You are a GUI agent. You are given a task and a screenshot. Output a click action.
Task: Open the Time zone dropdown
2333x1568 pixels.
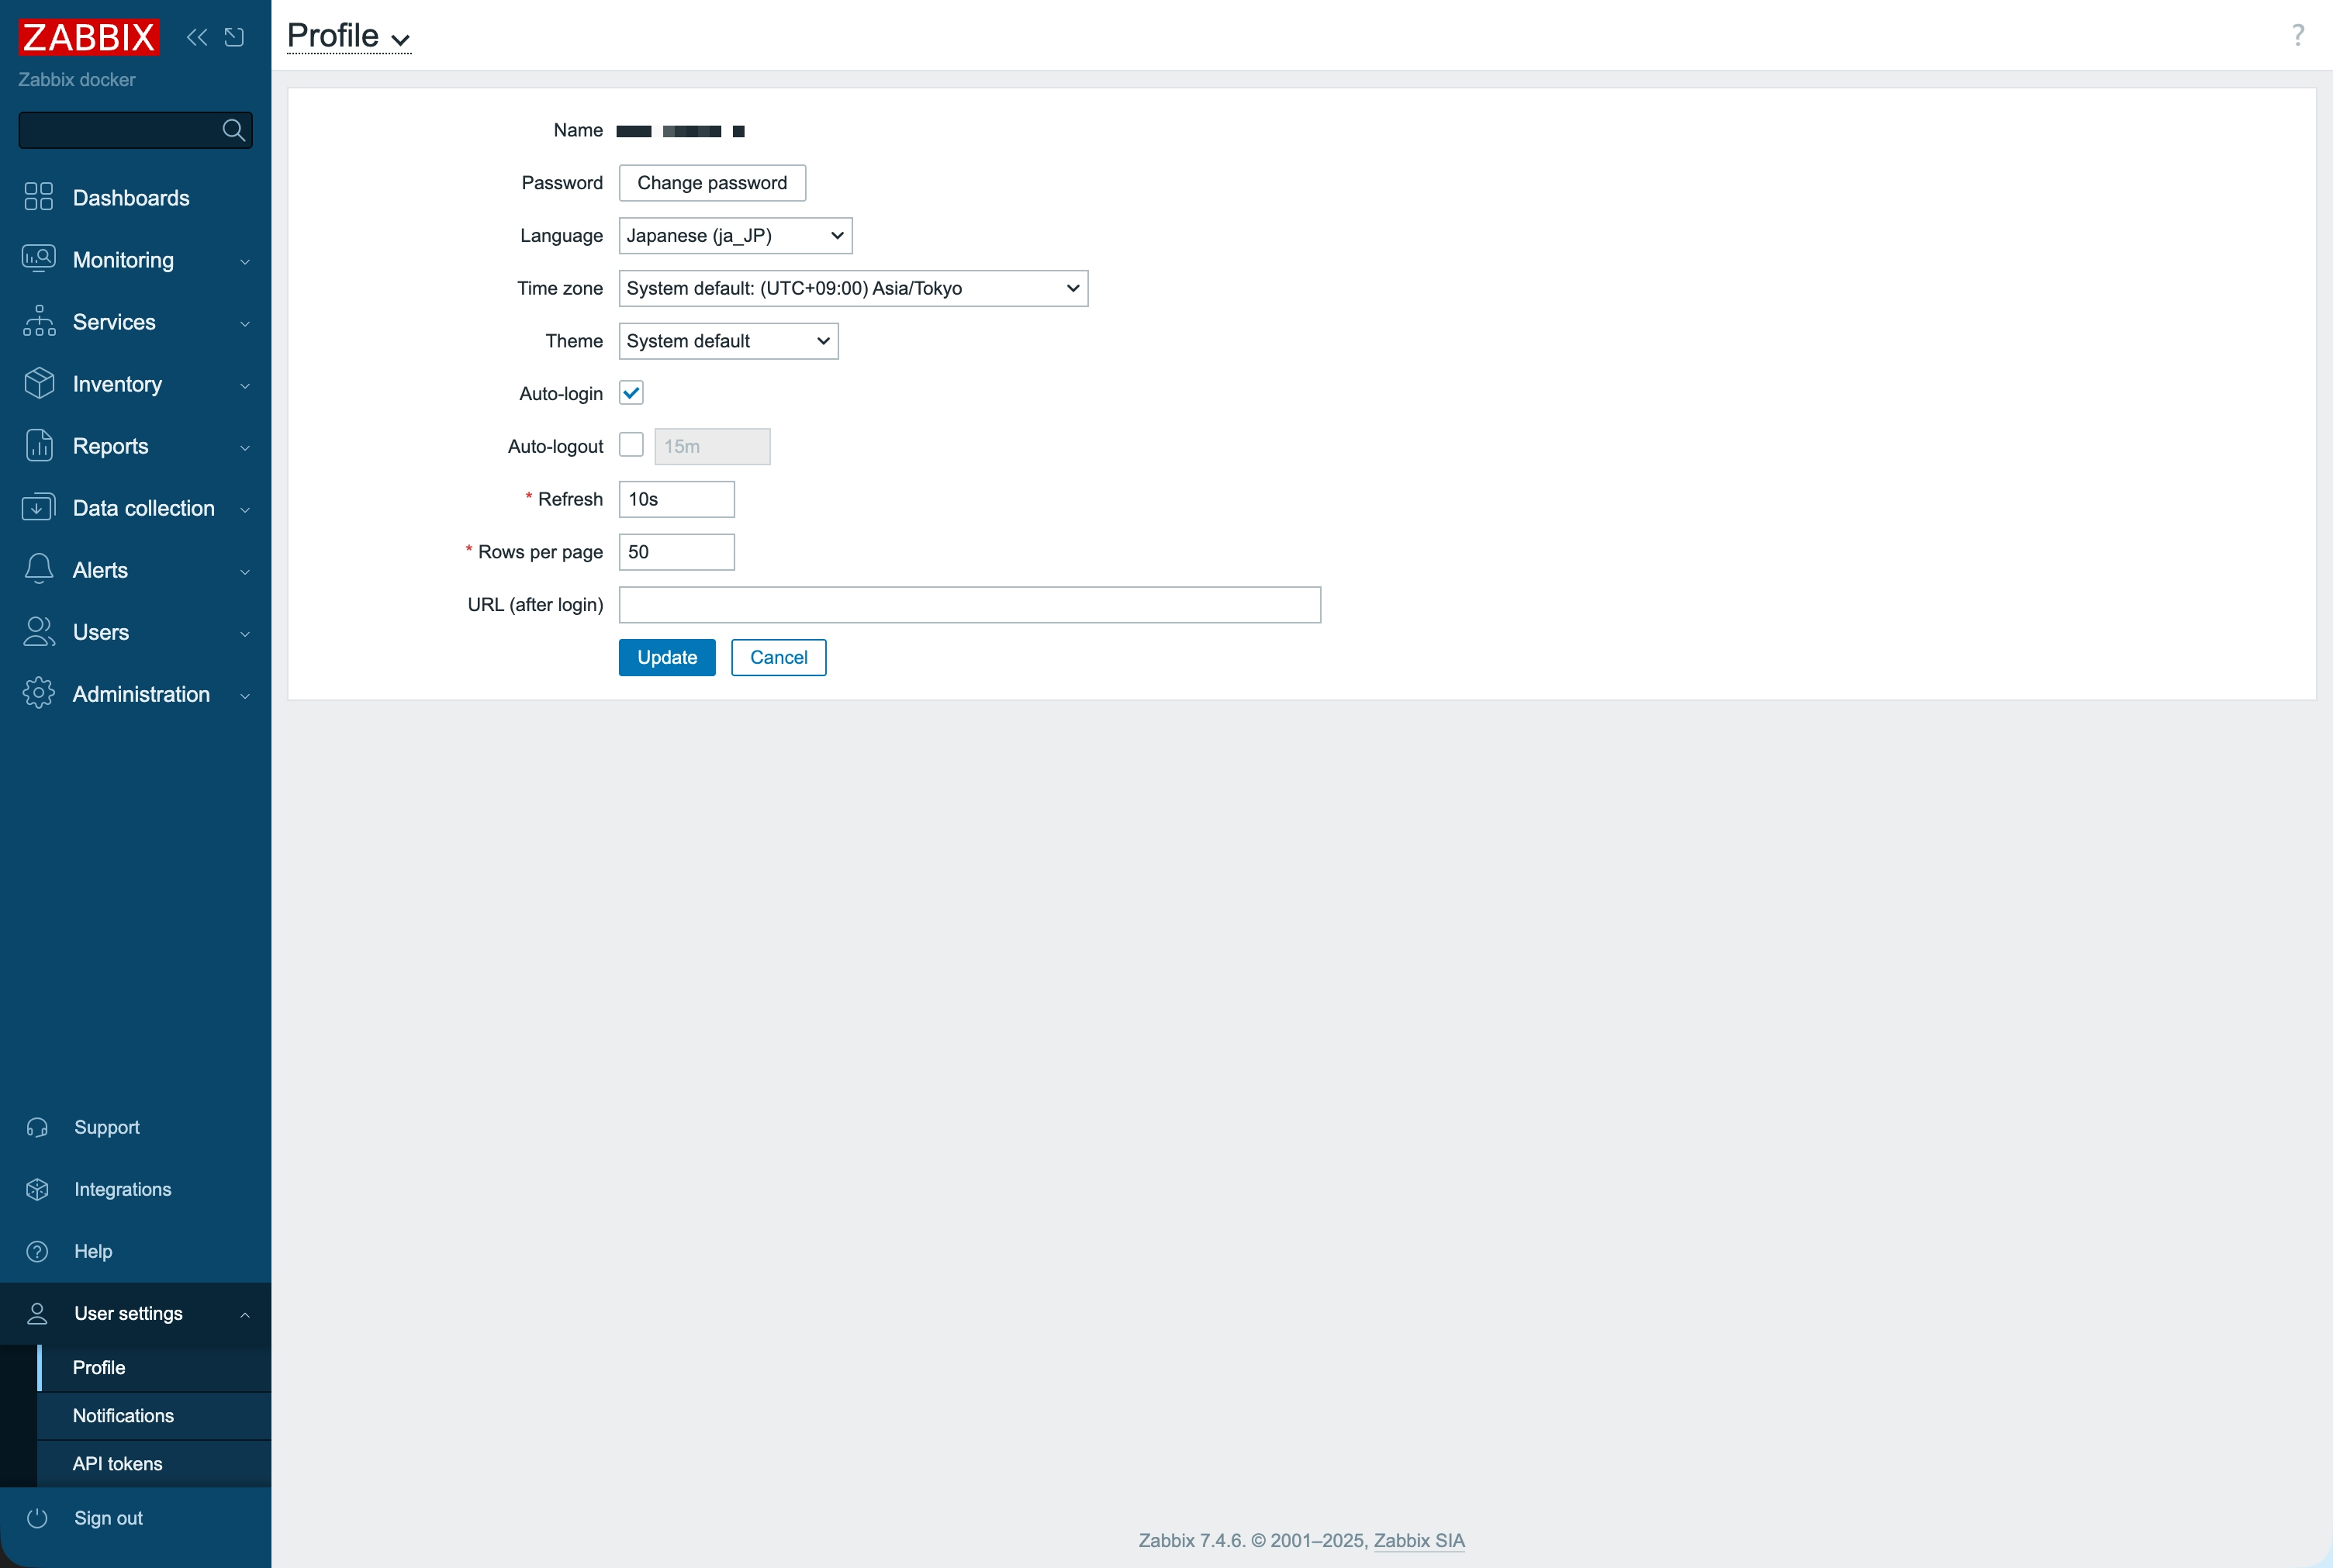tap(852, 288)
